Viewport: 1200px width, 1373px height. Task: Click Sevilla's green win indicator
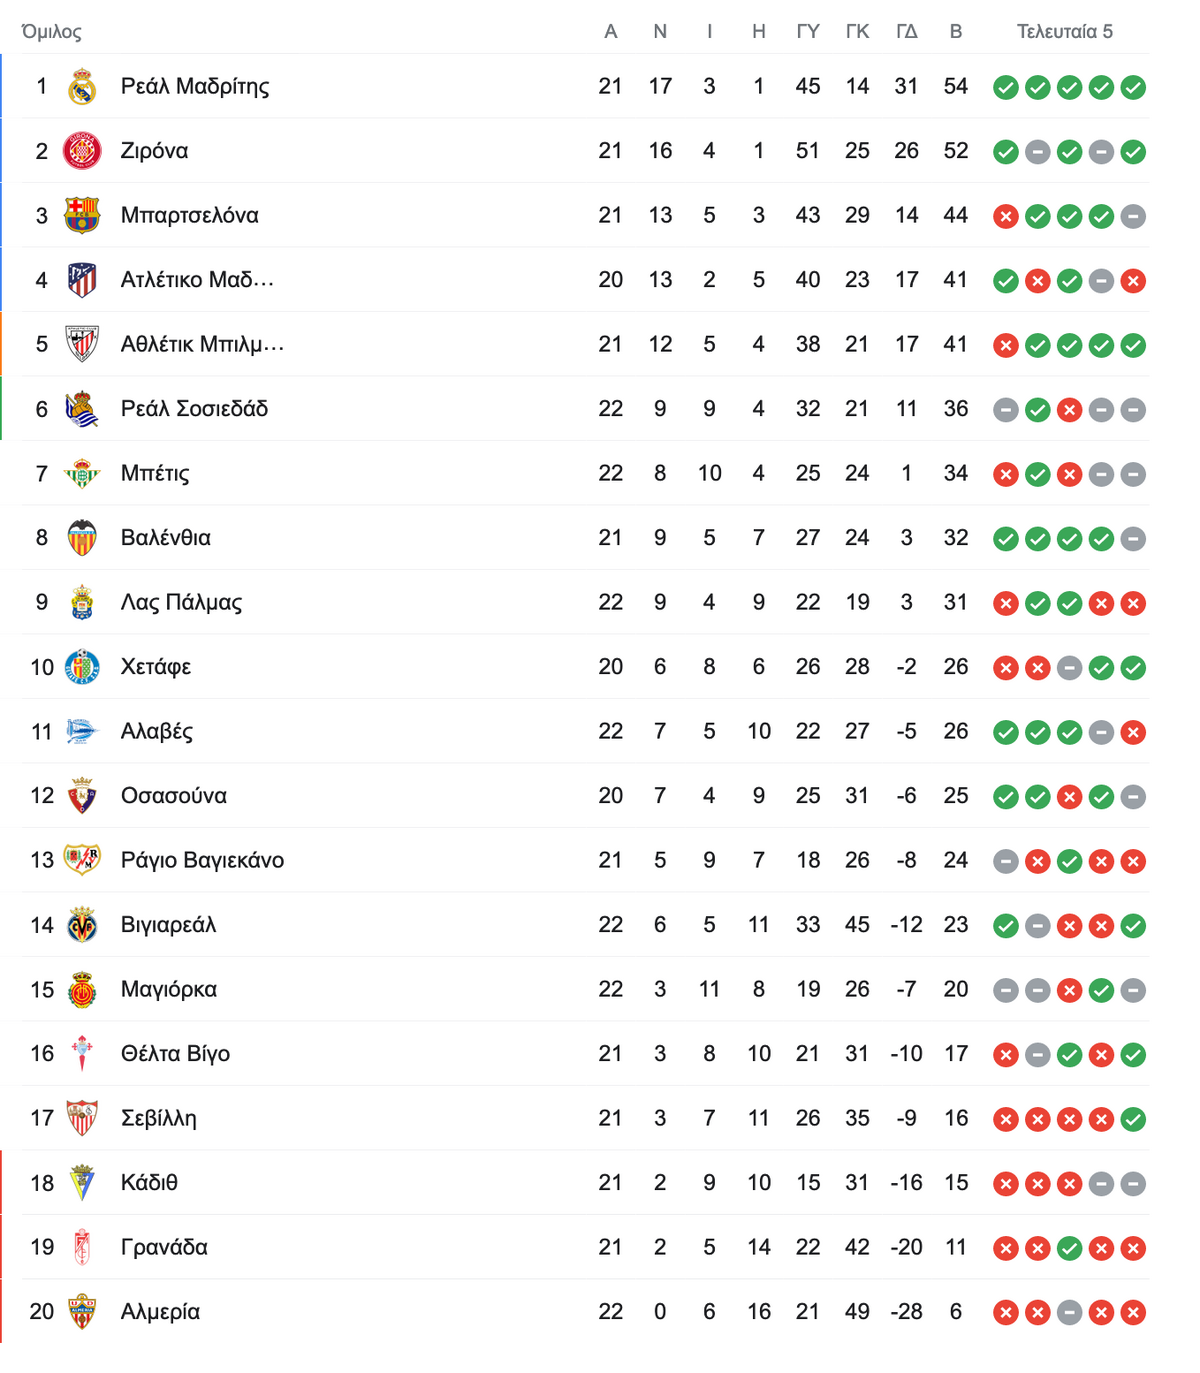1133,1119
